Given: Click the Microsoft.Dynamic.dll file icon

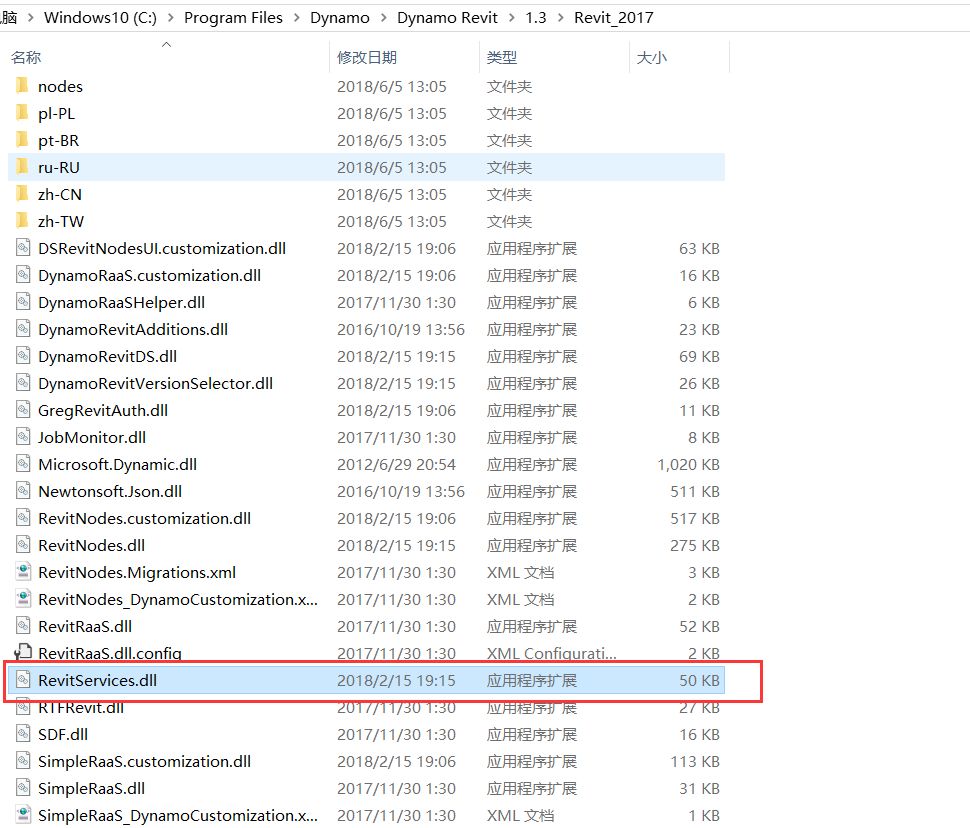Looking at the screenshot, I should (23, 464).
